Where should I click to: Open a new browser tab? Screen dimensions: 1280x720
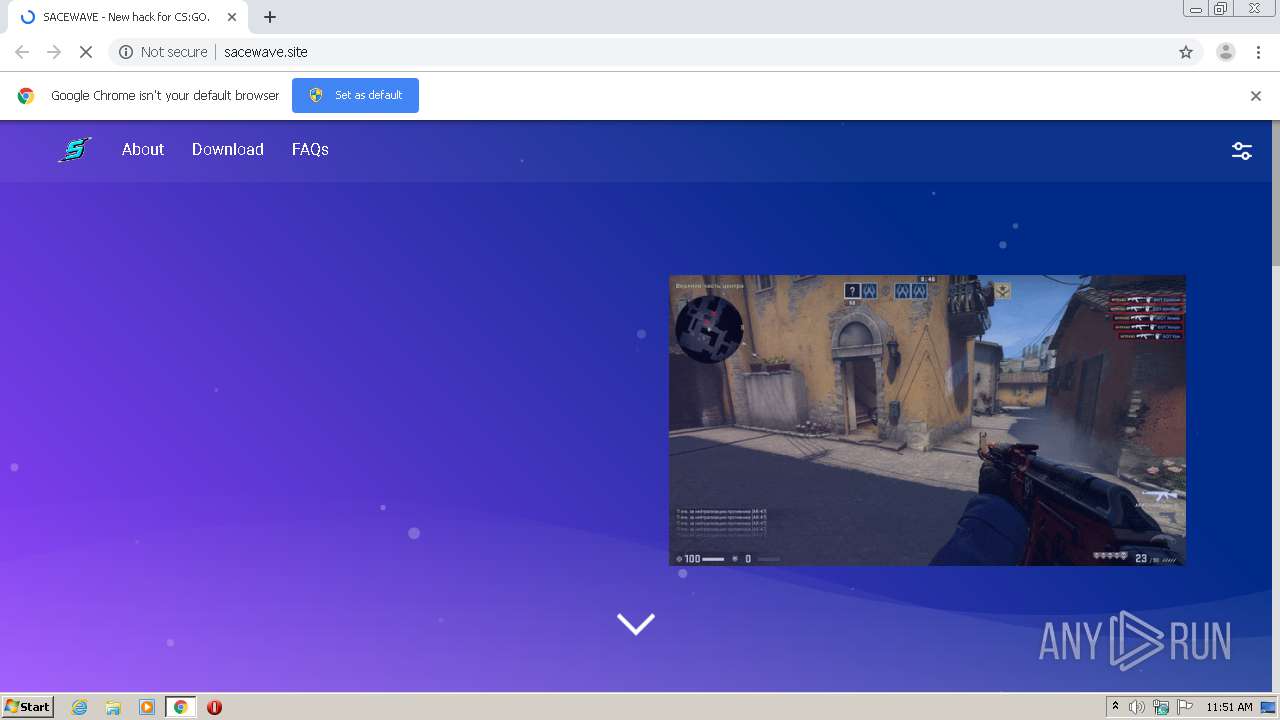(x=270, y=17)
